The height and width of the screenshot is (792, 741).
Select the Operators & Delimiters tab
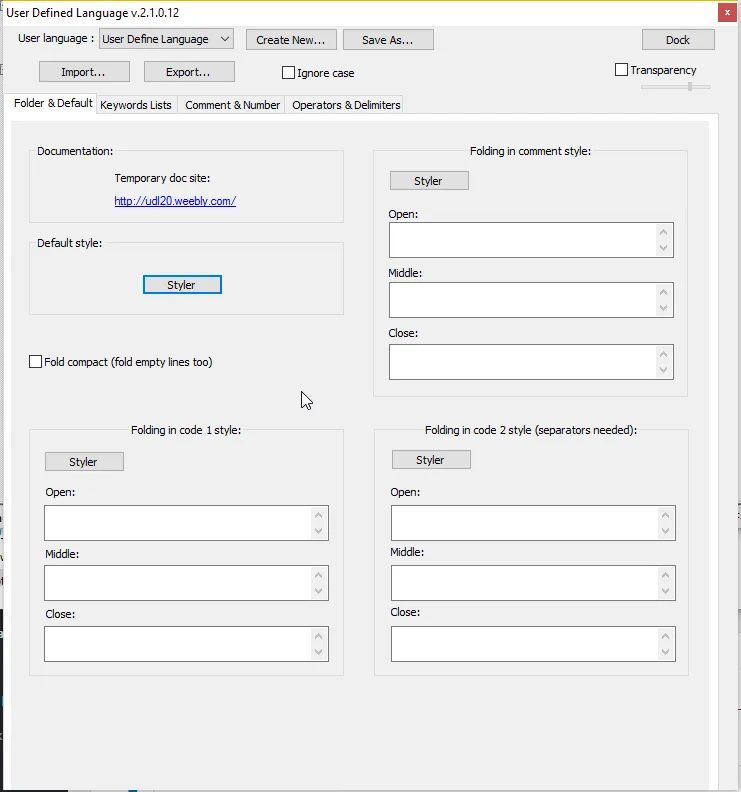(x=346, y=105)
